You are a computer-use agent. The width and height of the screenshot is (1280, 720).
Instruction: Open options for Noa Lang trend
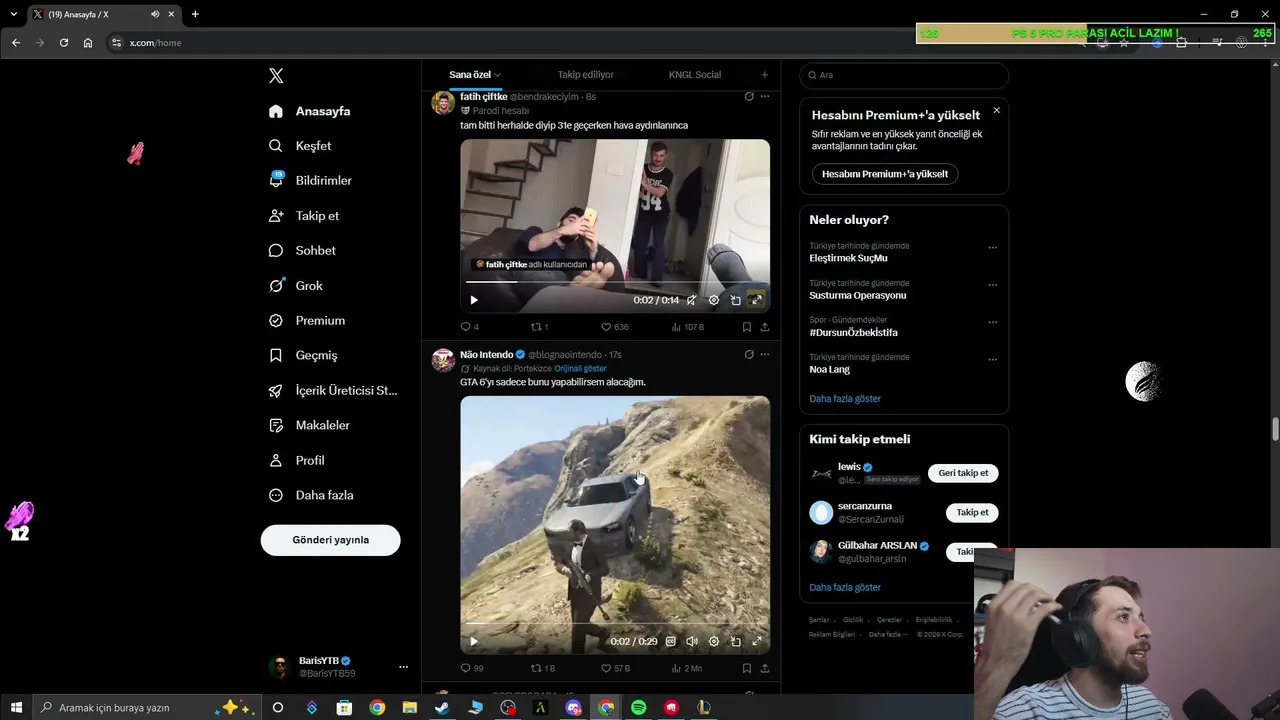993,360
